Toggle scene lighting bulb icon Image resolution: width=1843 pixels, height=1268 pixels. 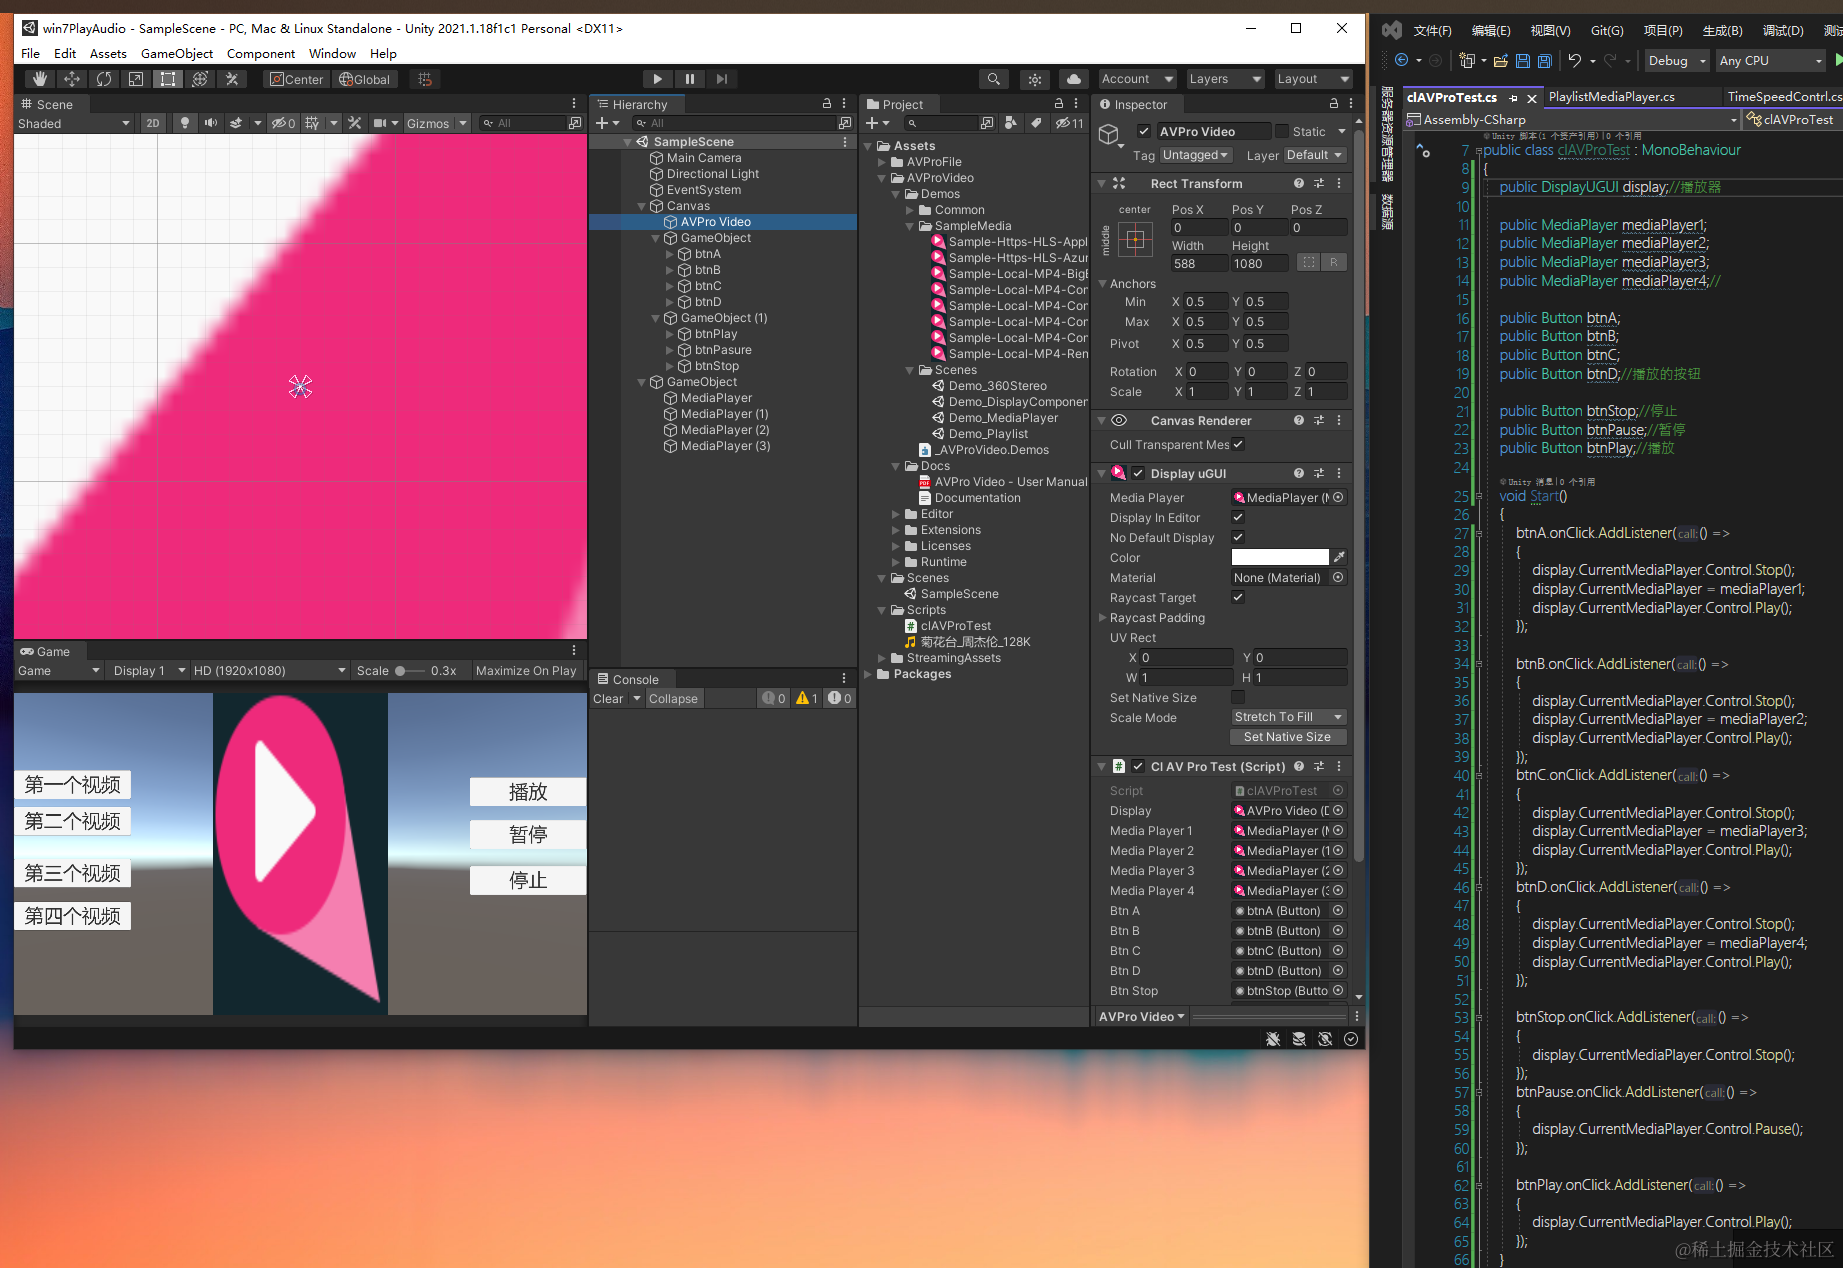click(184, 123)
